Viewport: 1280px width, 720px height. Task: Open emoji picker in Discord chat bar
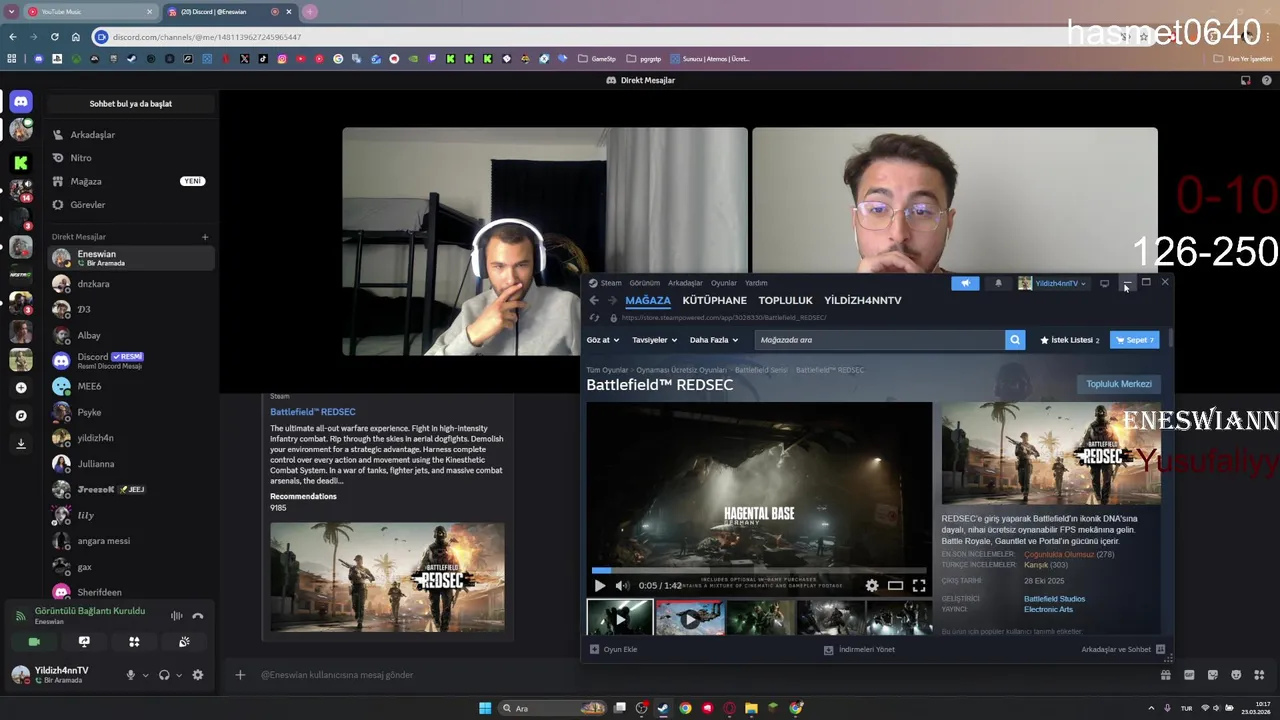click(1236, 675)
